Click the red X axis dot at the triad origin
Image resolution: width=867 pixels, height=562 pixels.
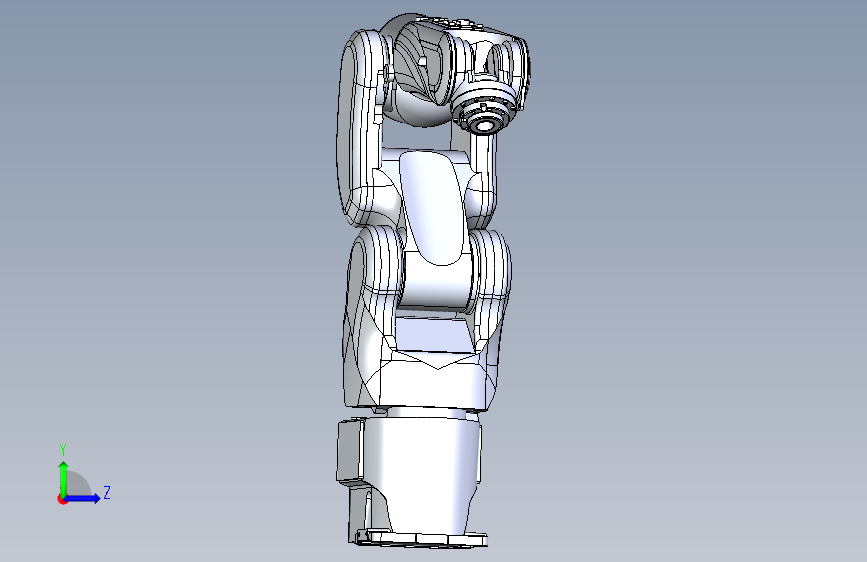(x=62, y=499)
